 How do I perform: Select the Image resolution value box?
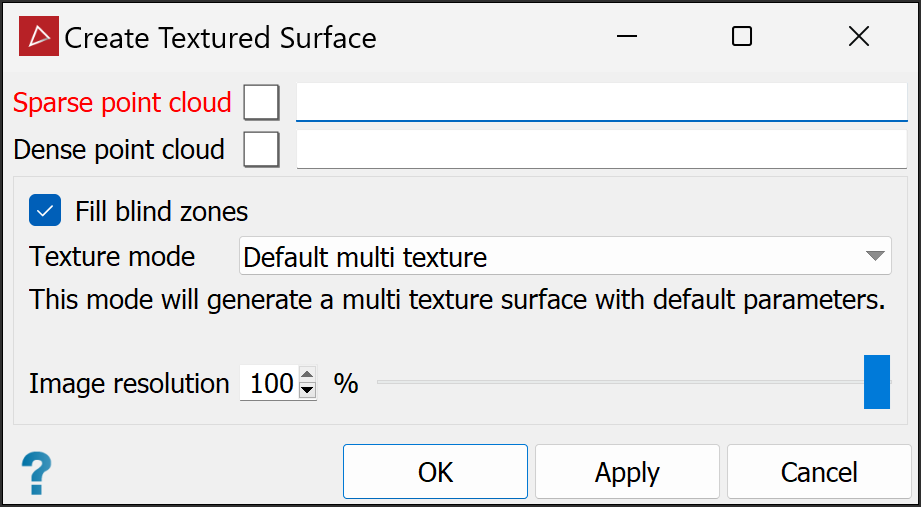[x=271, y=383]
